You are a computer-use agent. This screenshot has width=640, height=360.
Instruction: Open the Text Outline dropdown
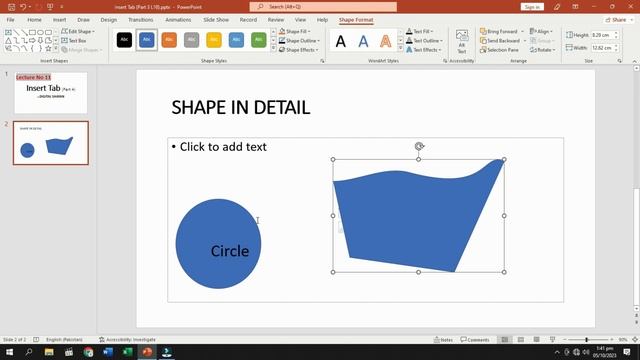click(424, 40)
